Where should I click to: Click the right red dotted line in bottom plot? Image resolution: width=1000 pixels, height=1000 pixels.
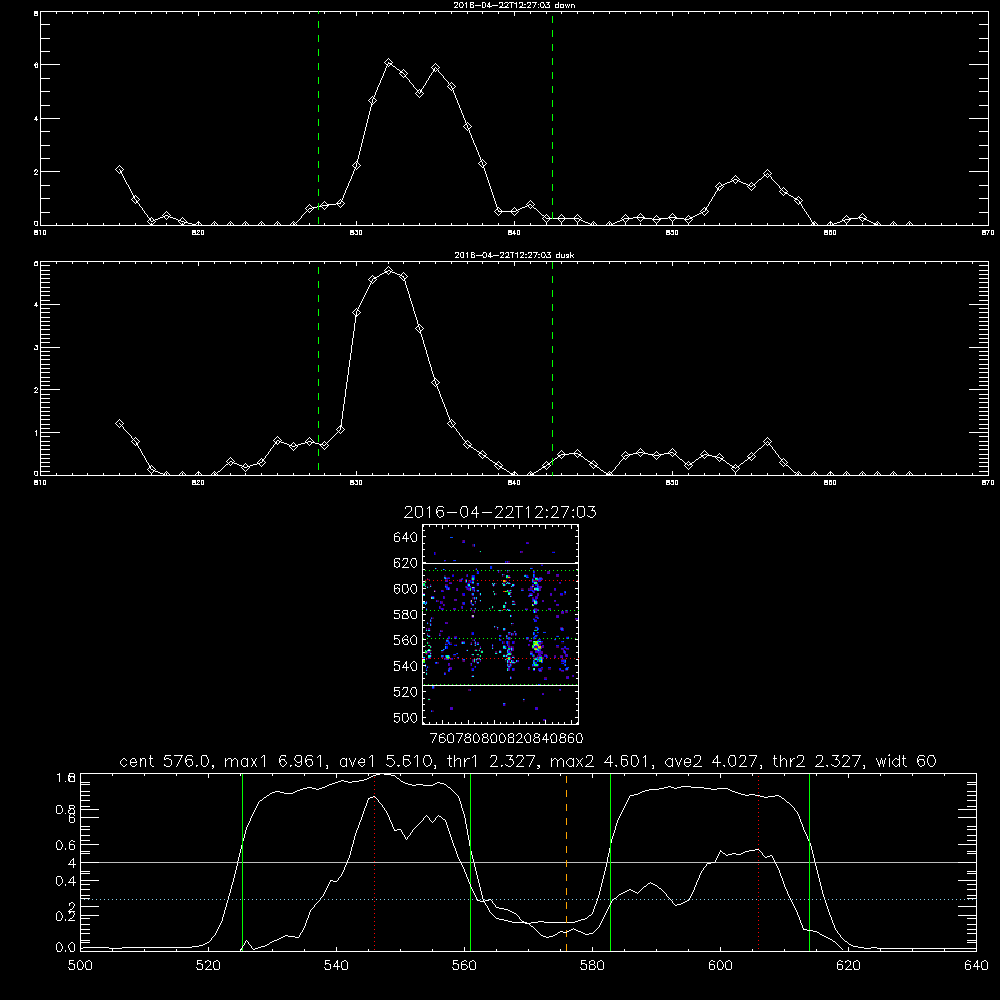coord(758,861)
